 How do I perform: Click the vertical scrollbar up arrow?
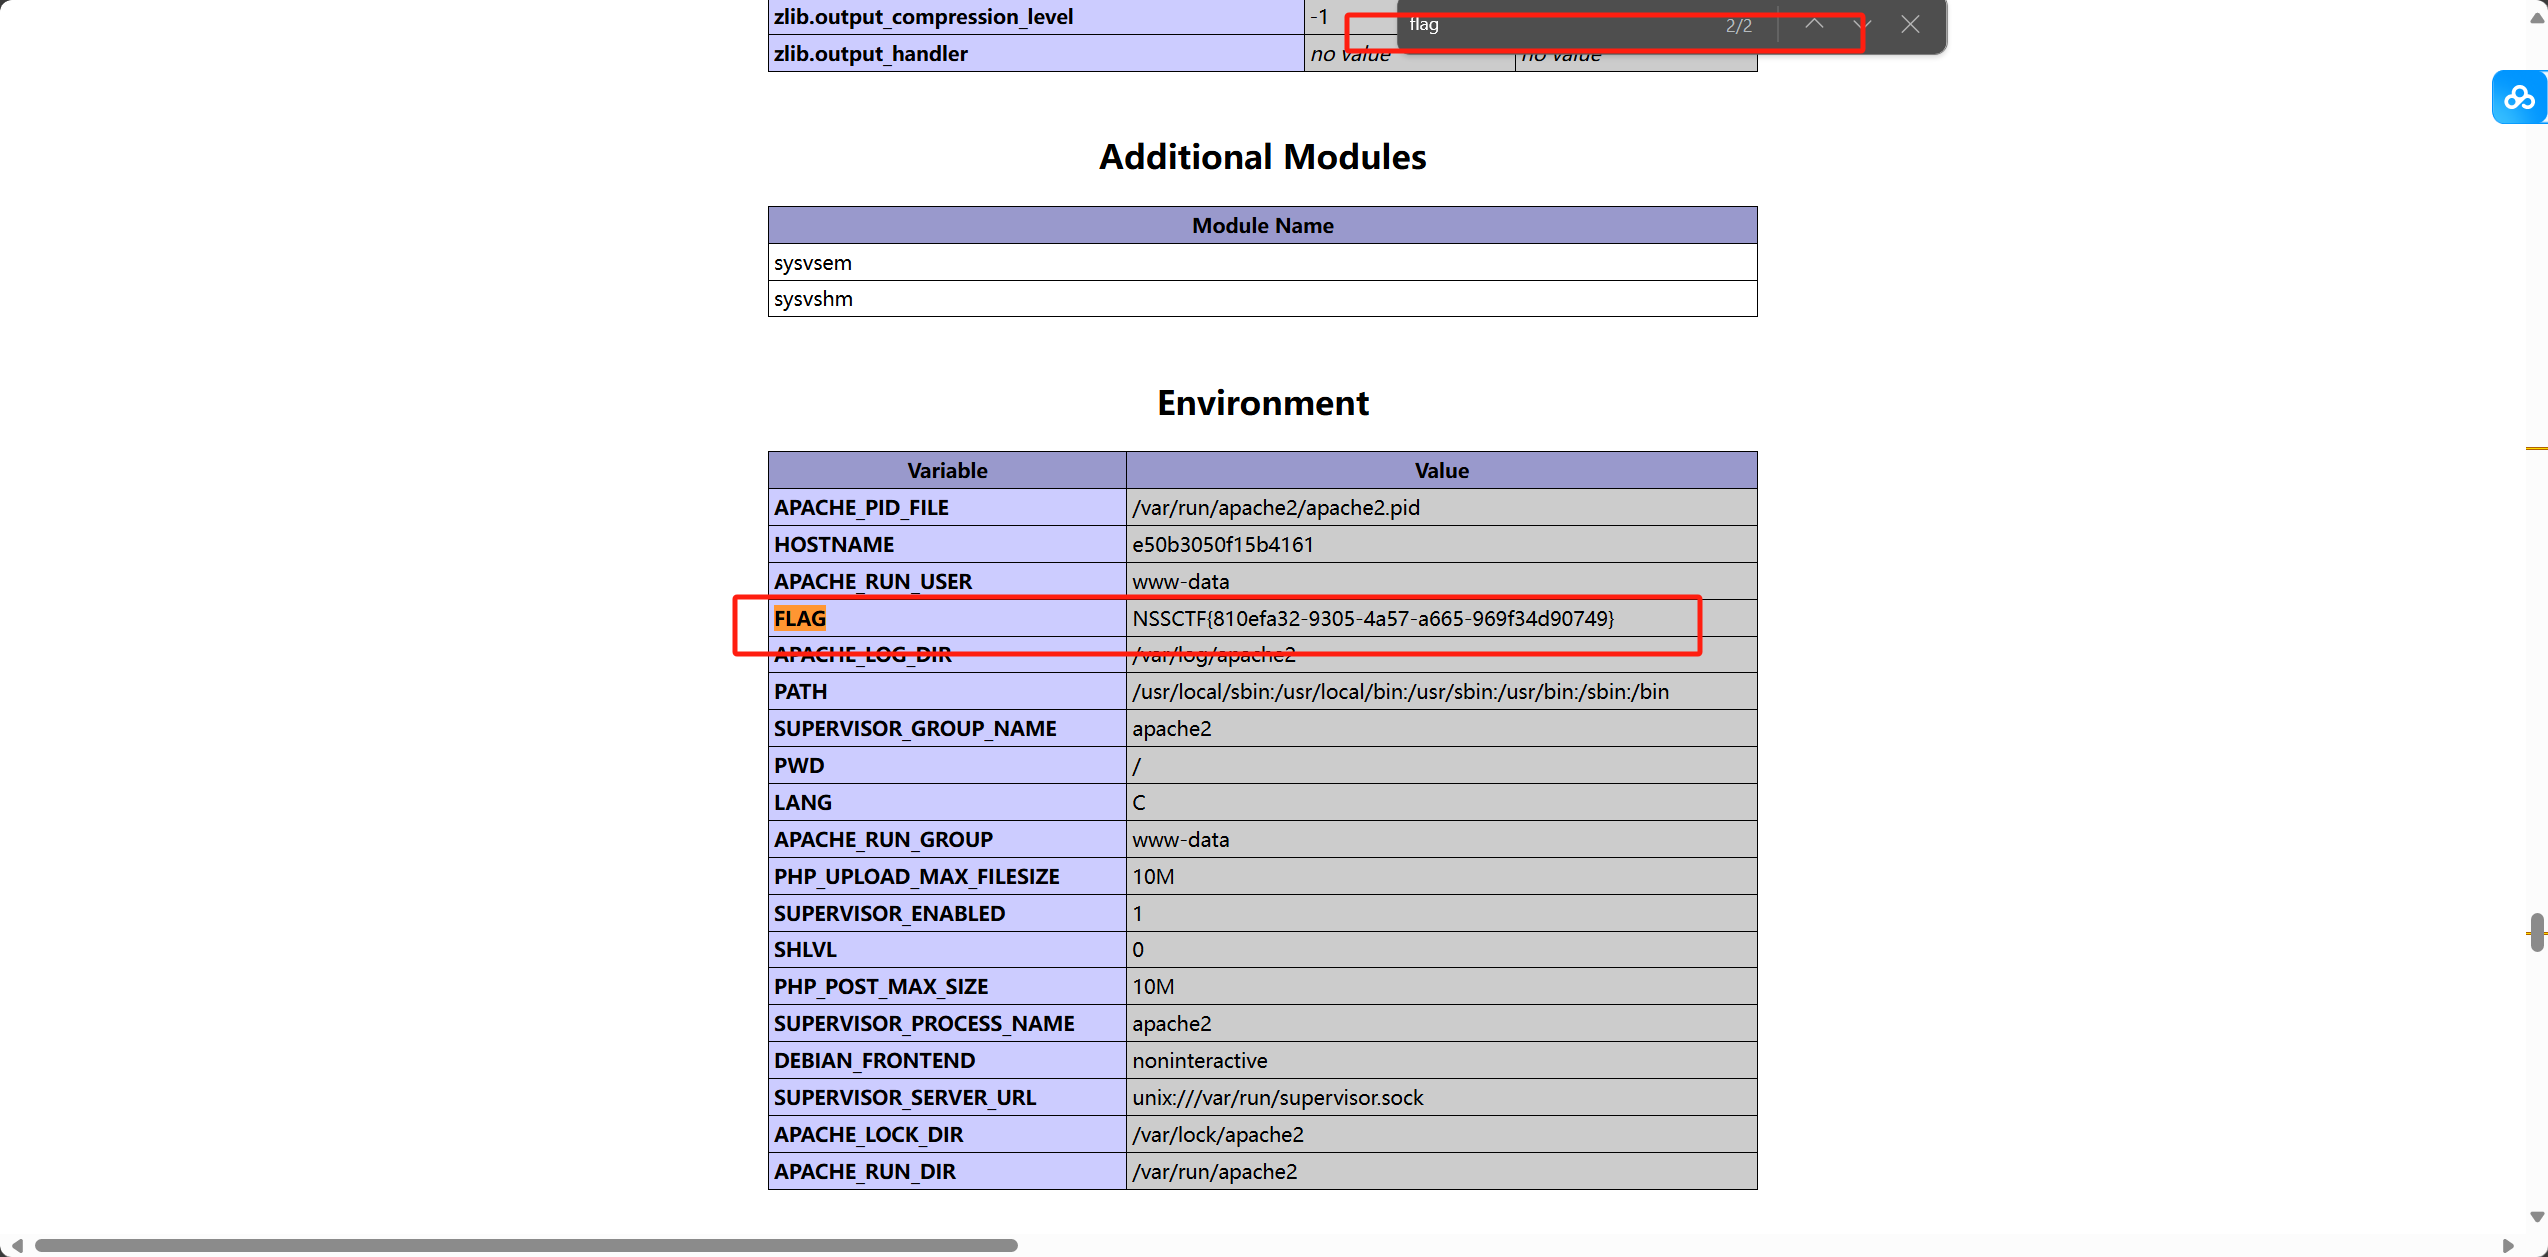coord(2537,18)
